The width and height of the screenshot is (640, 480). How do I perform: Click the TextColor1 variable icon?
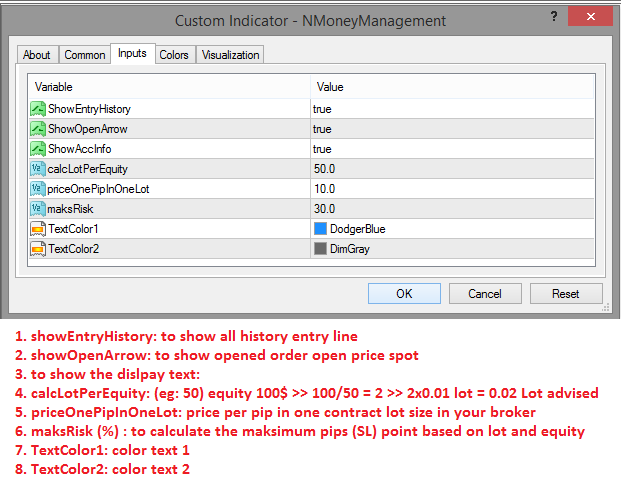[38, 229]
